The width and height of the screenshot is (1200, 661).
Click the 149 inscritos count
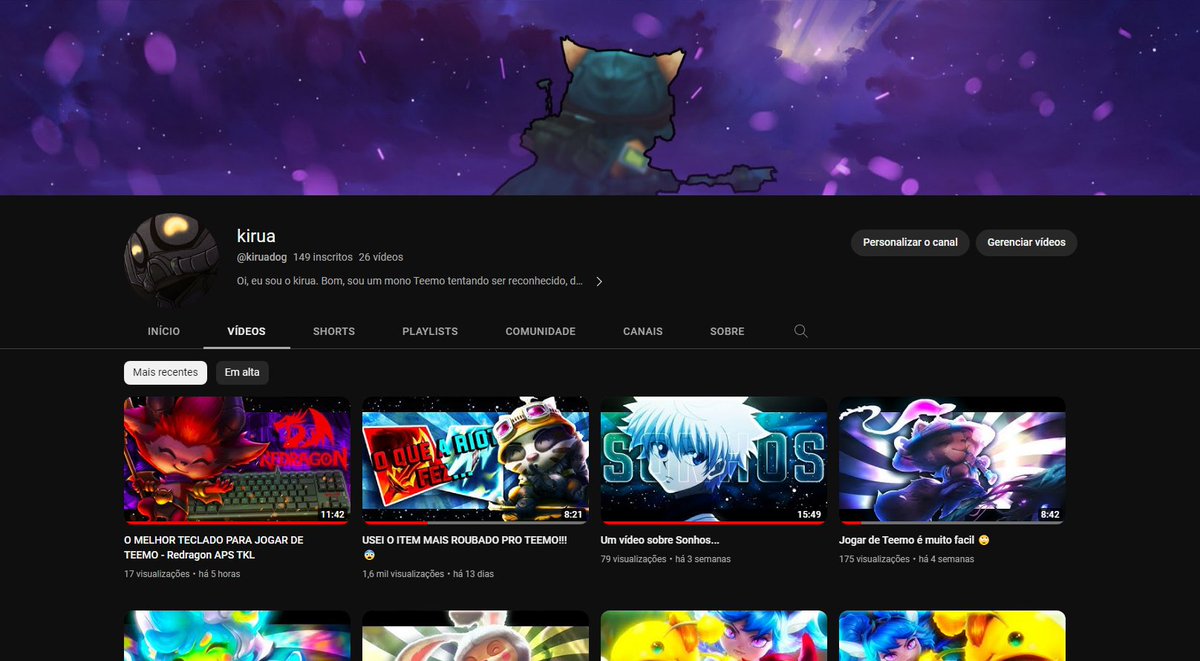point(322,257)
